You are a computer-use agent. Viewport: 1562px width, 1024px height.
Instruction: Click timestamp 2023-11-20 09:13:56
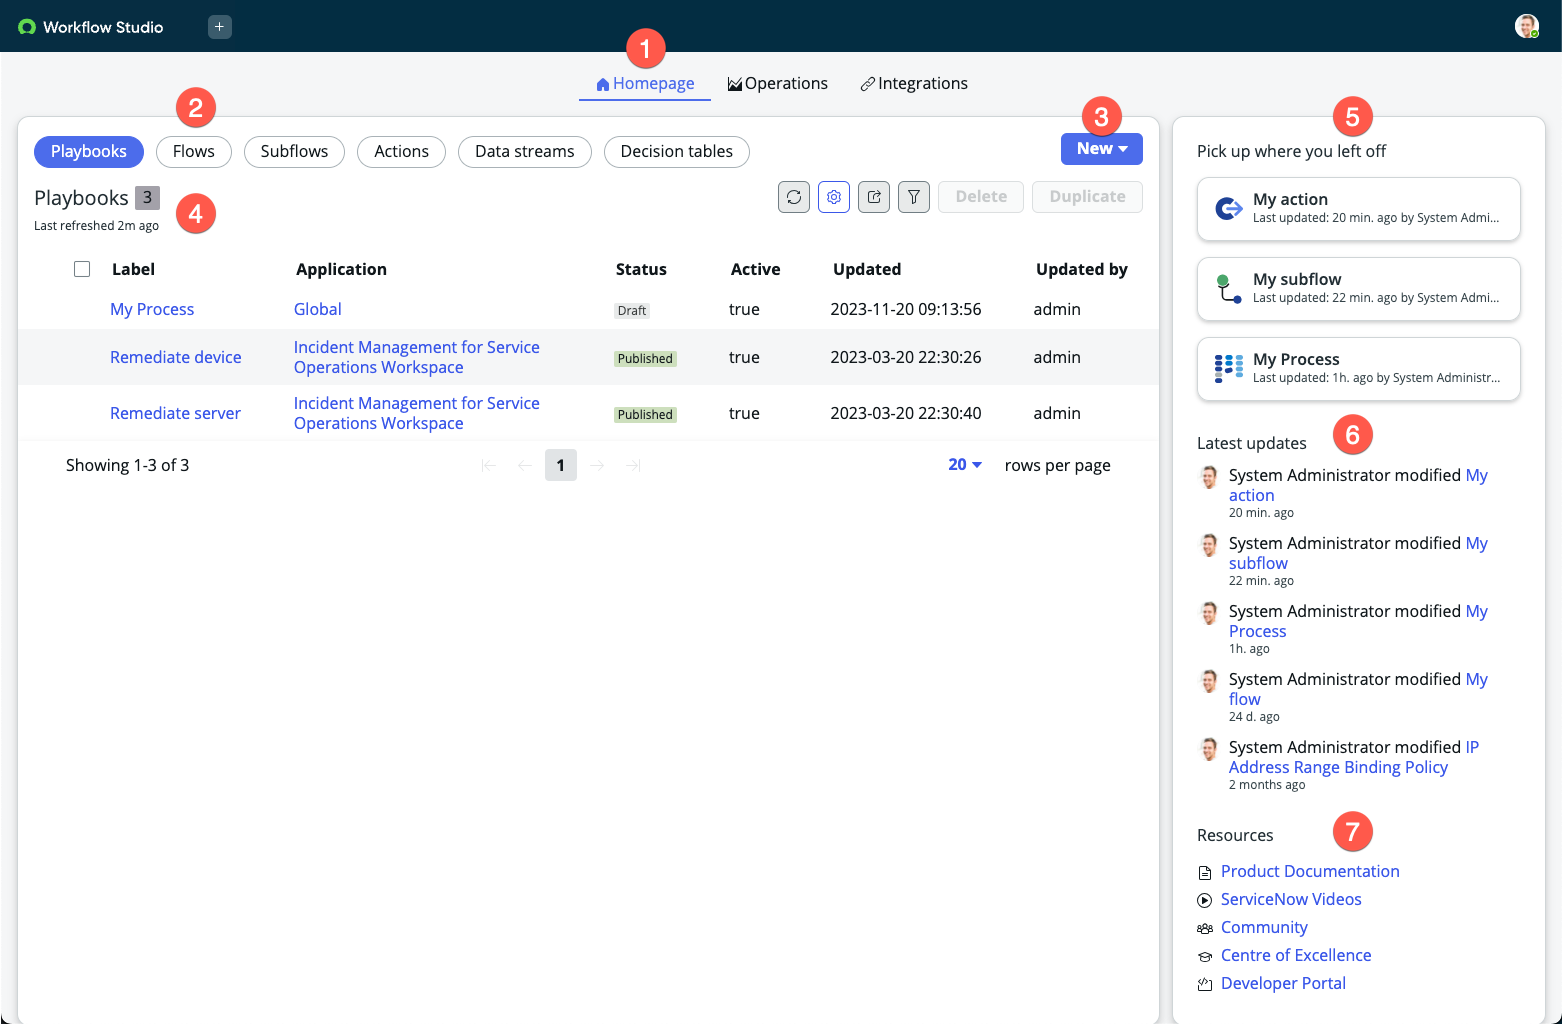click(906, 310)
